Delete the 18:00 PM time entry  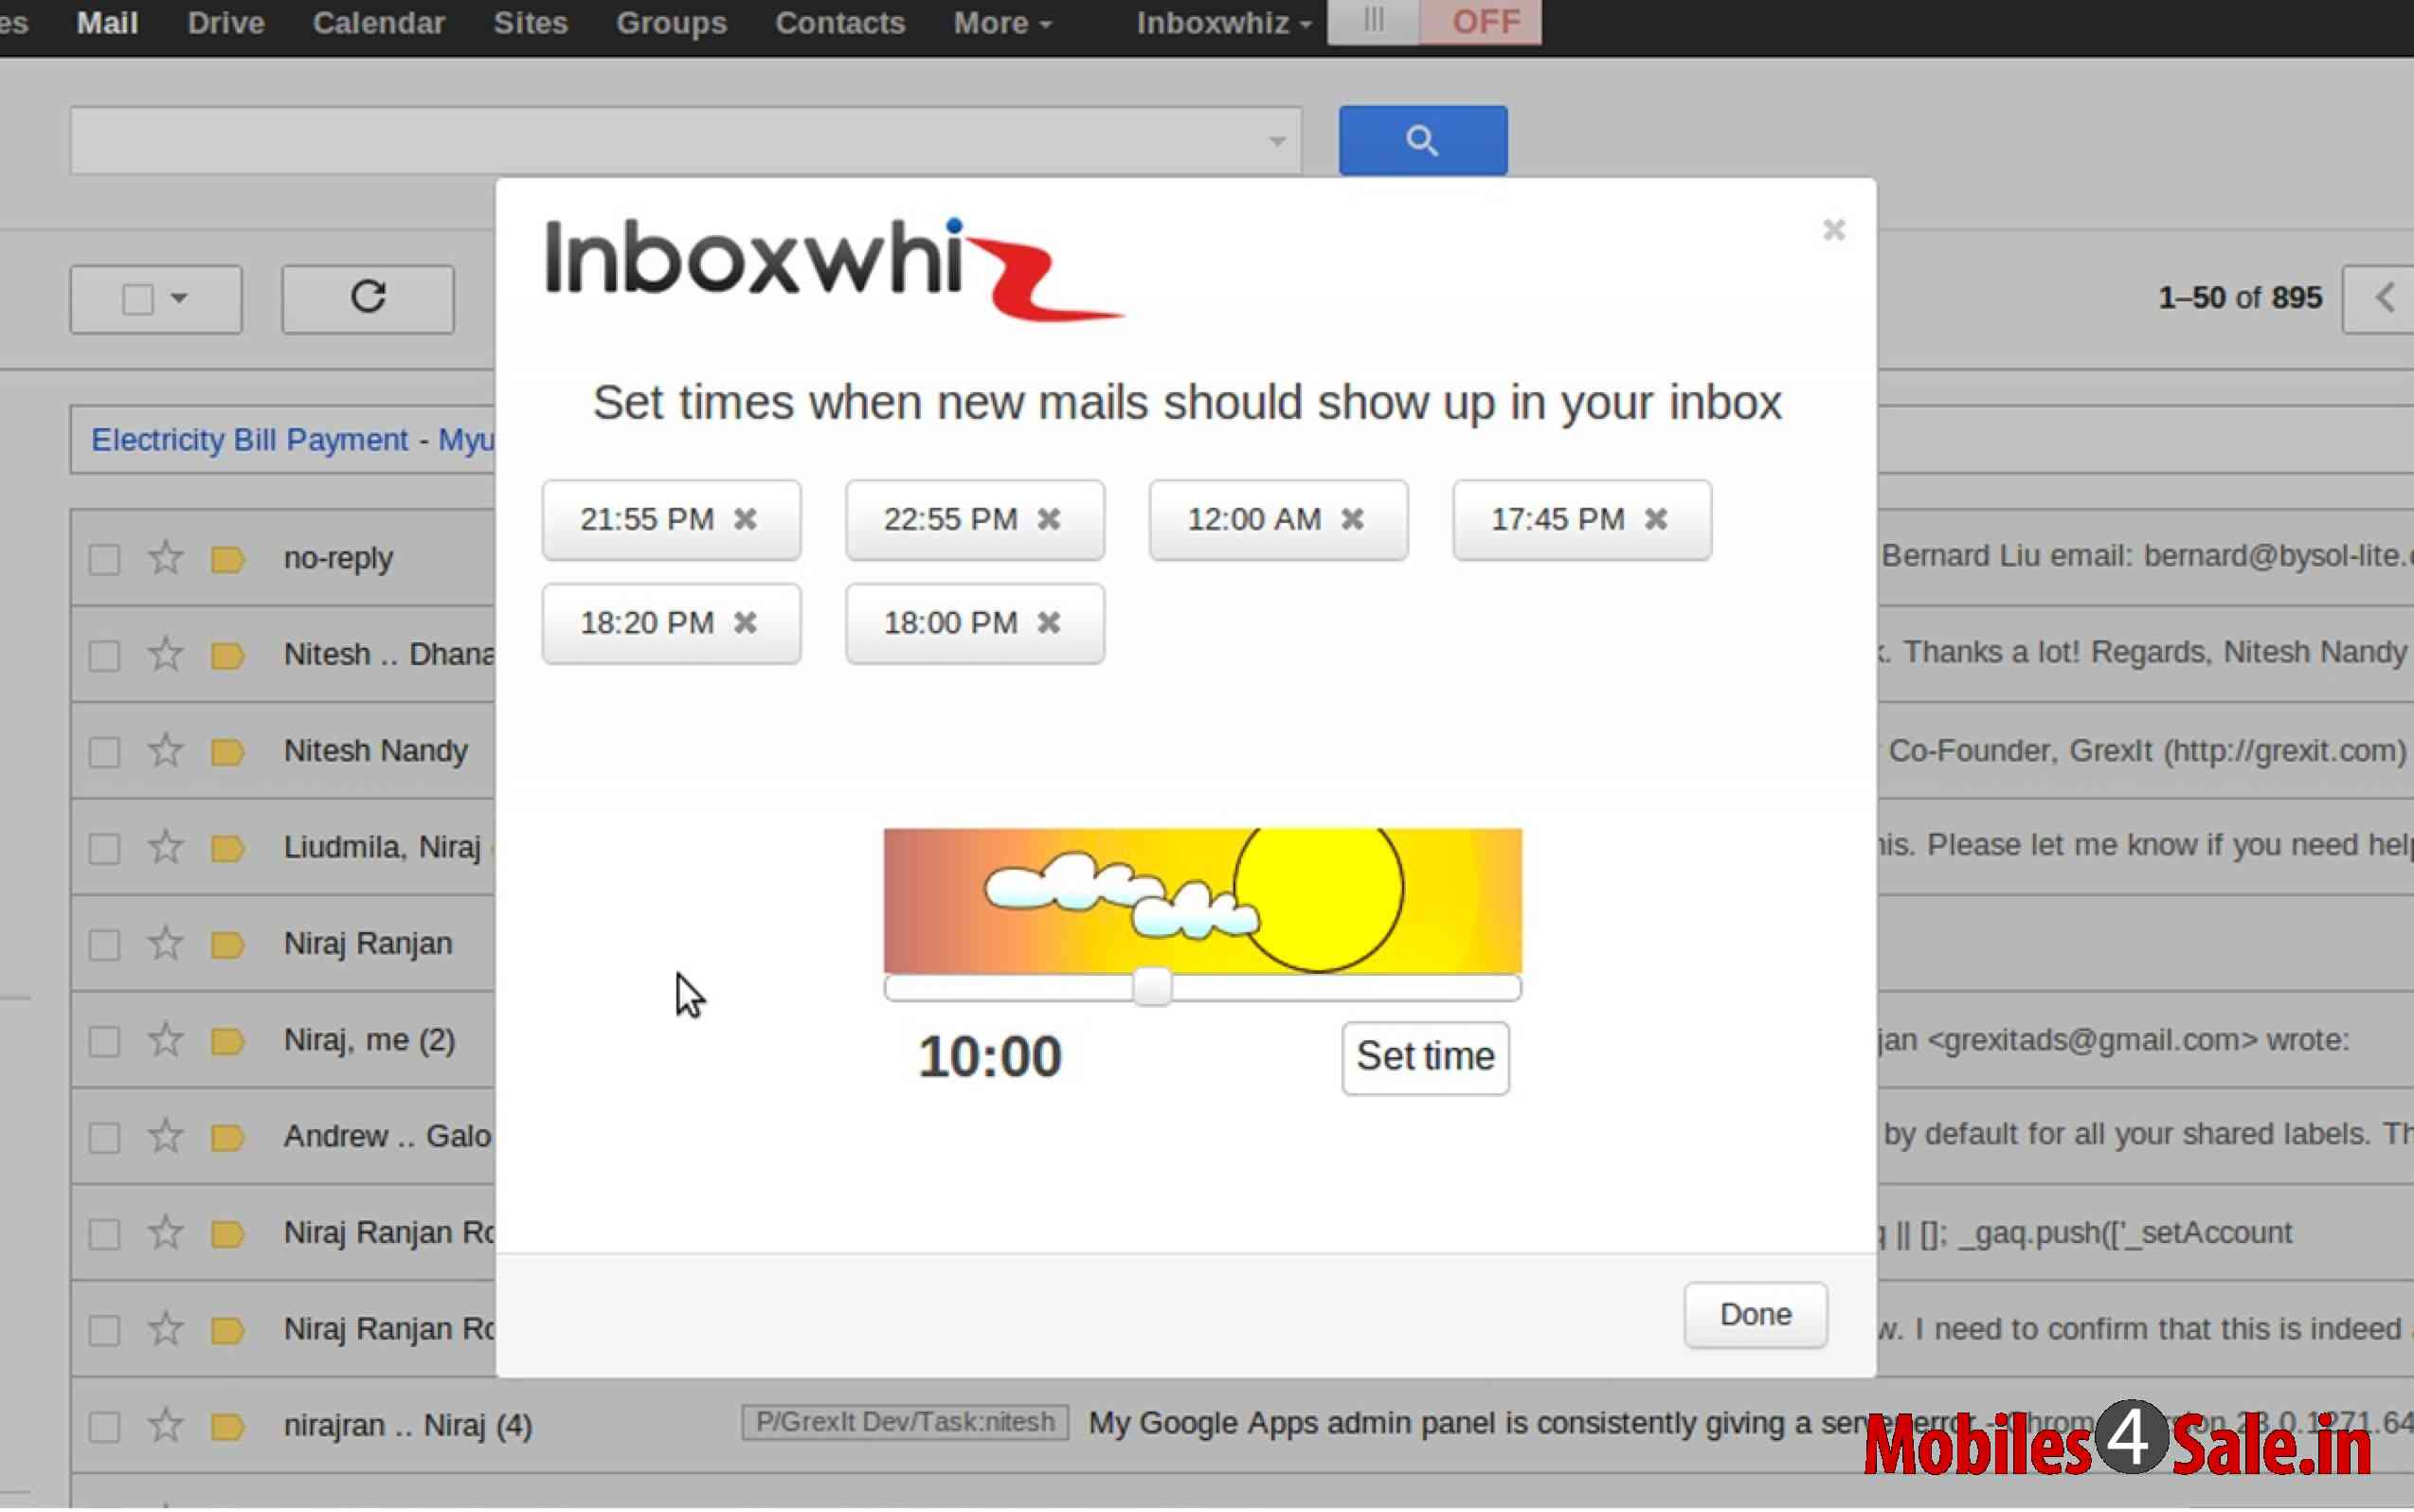point(1048,623)
